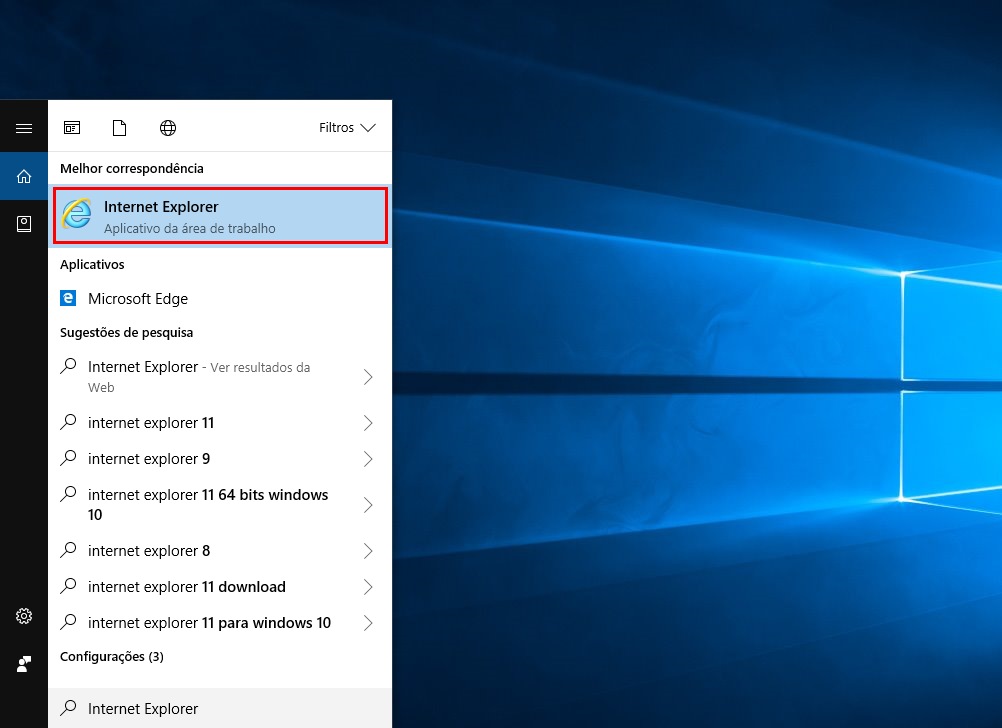This screenshot has height=728, width=1002.
Task: Select 'internet explorer 11 64 bits windows 10'
Action: pos(220,505)
